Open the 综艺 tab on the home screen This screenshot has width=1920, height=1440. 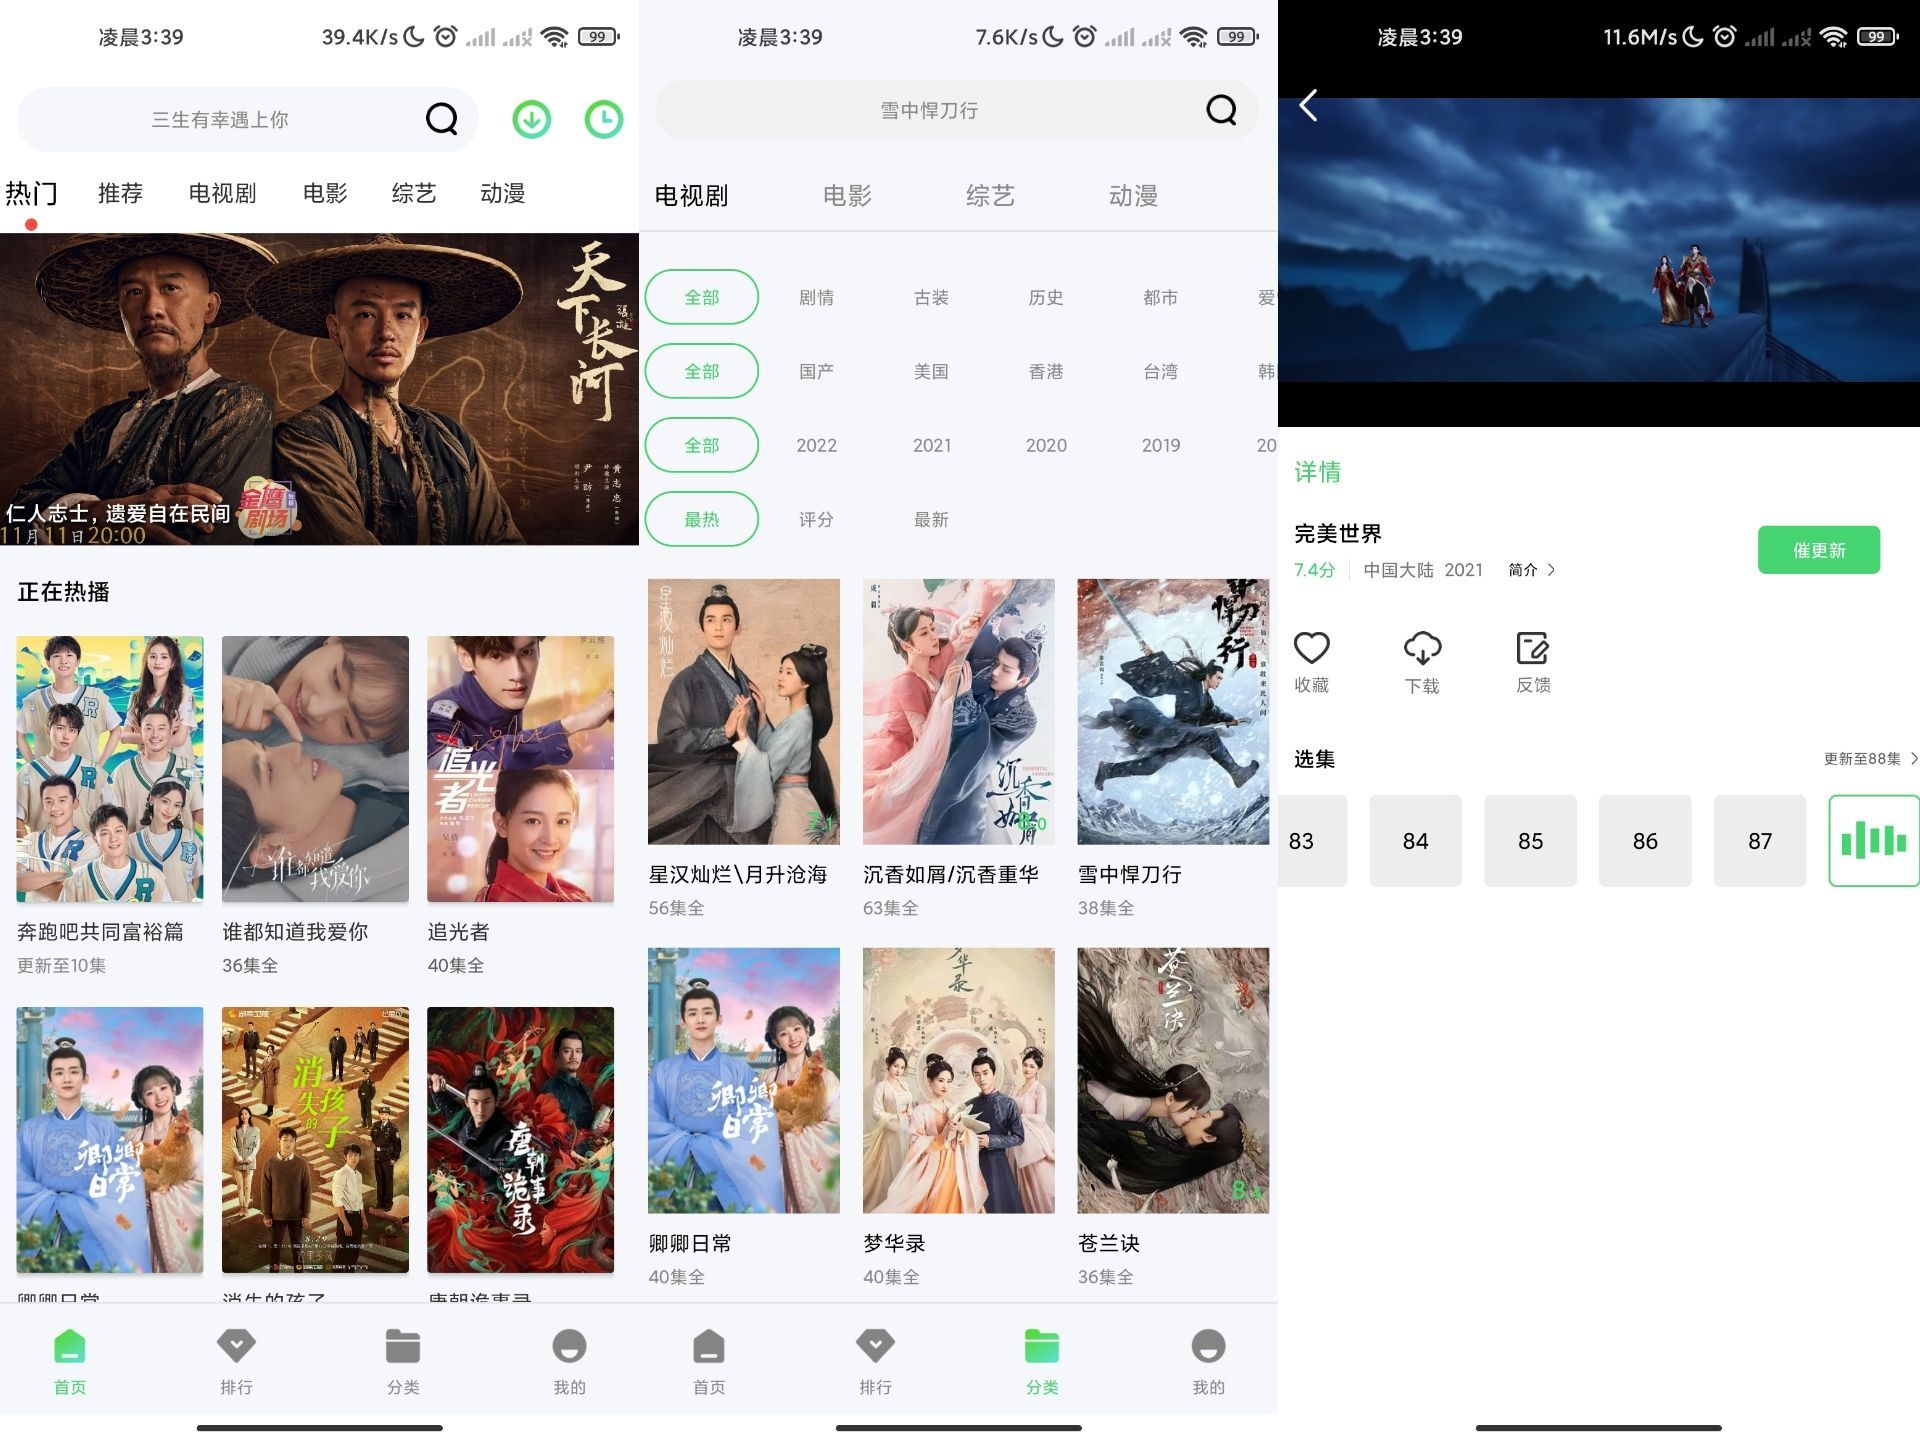(x=414, y=193)
